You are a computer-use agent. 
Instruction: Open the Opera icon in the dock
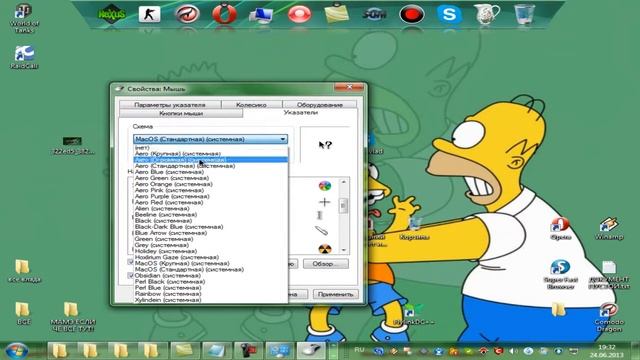click(x=224, y=13)
